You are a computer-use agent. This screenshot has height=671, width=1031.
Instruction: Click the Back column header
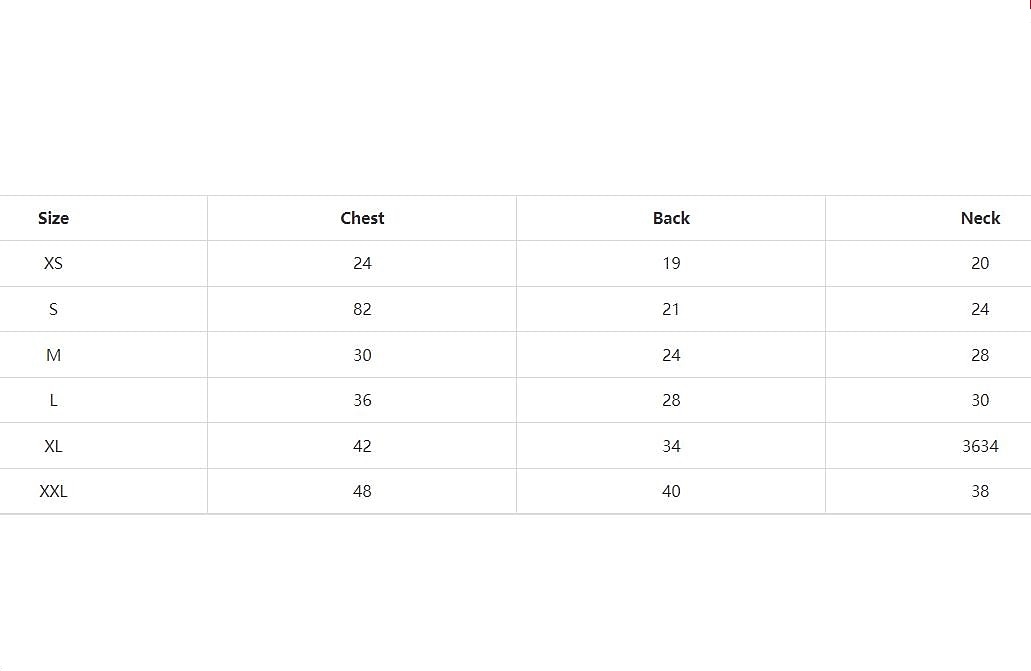671,218
